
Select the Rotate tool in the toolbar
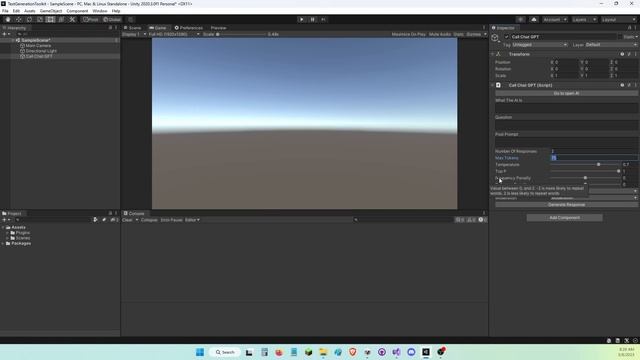(x=29, y=20)
